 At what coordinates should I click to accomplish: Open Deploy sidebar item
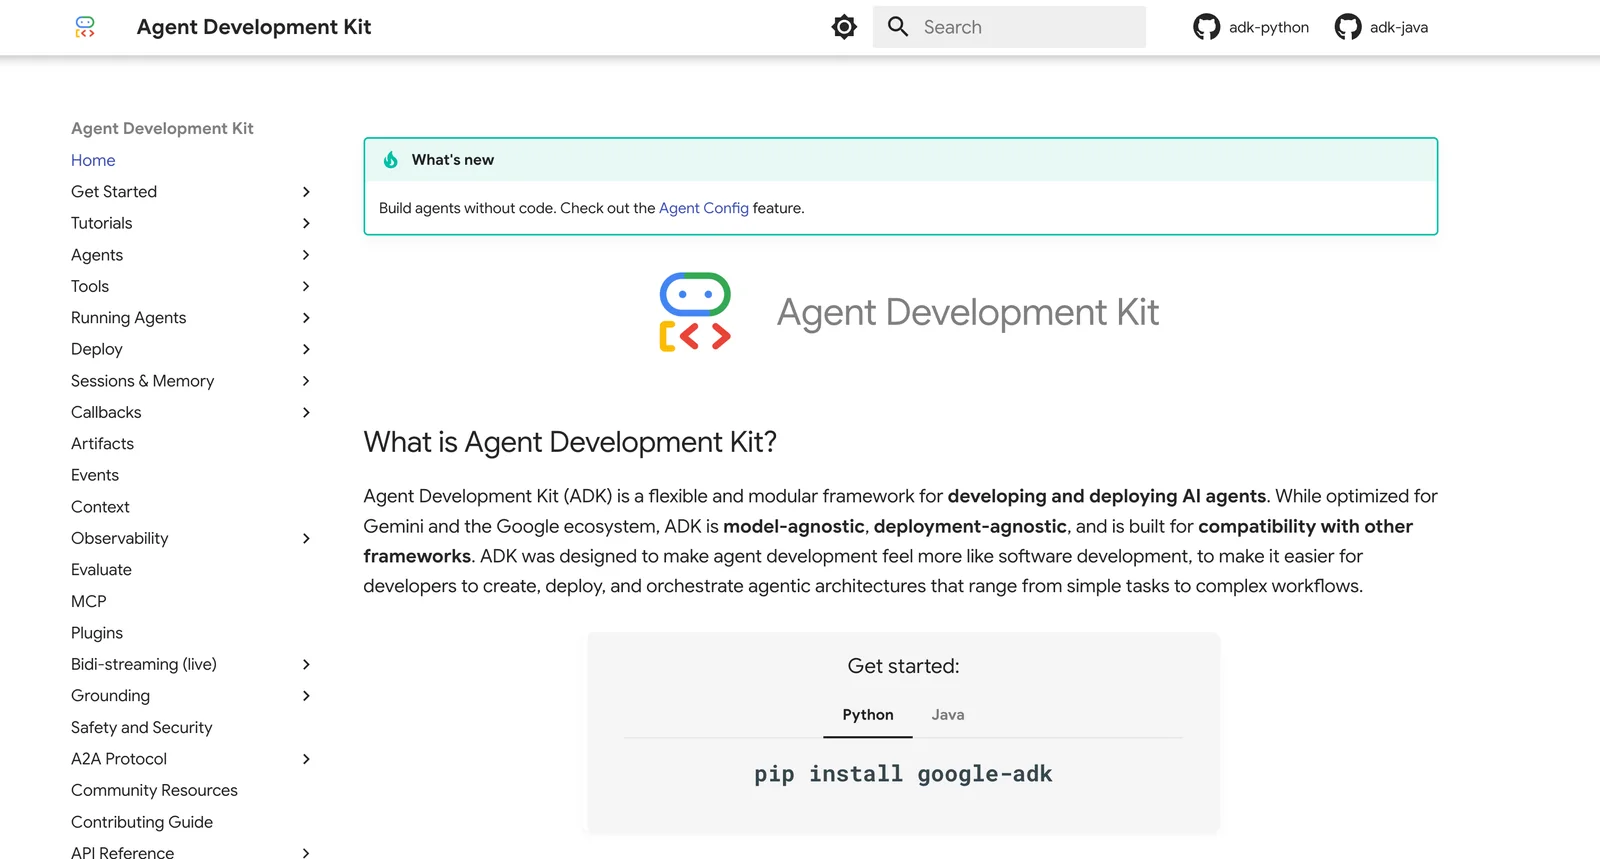97,349
